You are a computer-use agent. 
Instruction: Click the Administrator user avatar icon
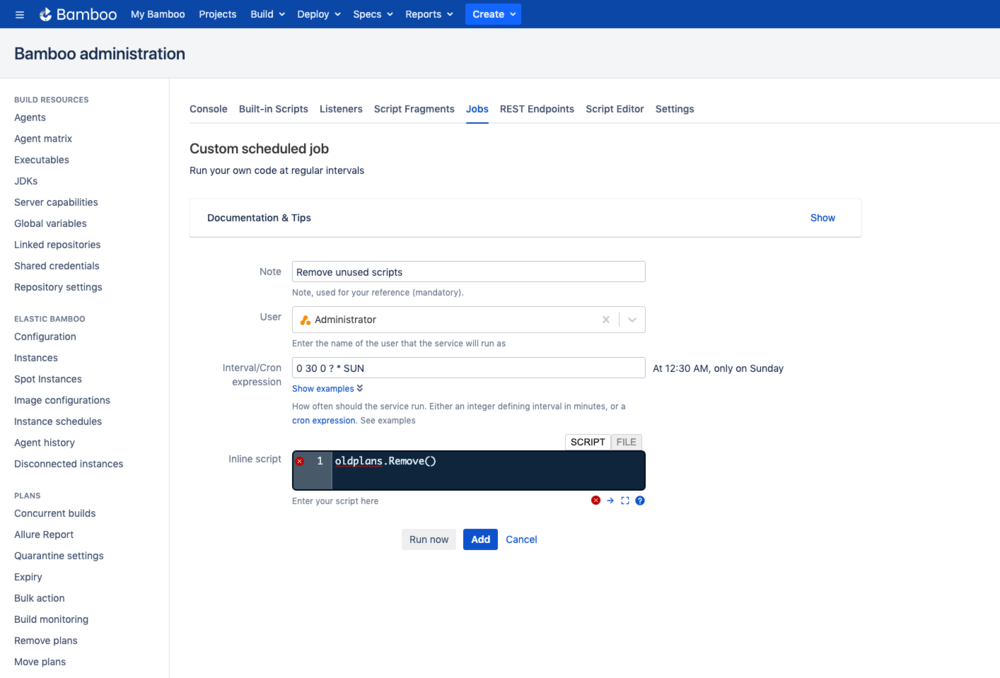[x=305, y=320]
